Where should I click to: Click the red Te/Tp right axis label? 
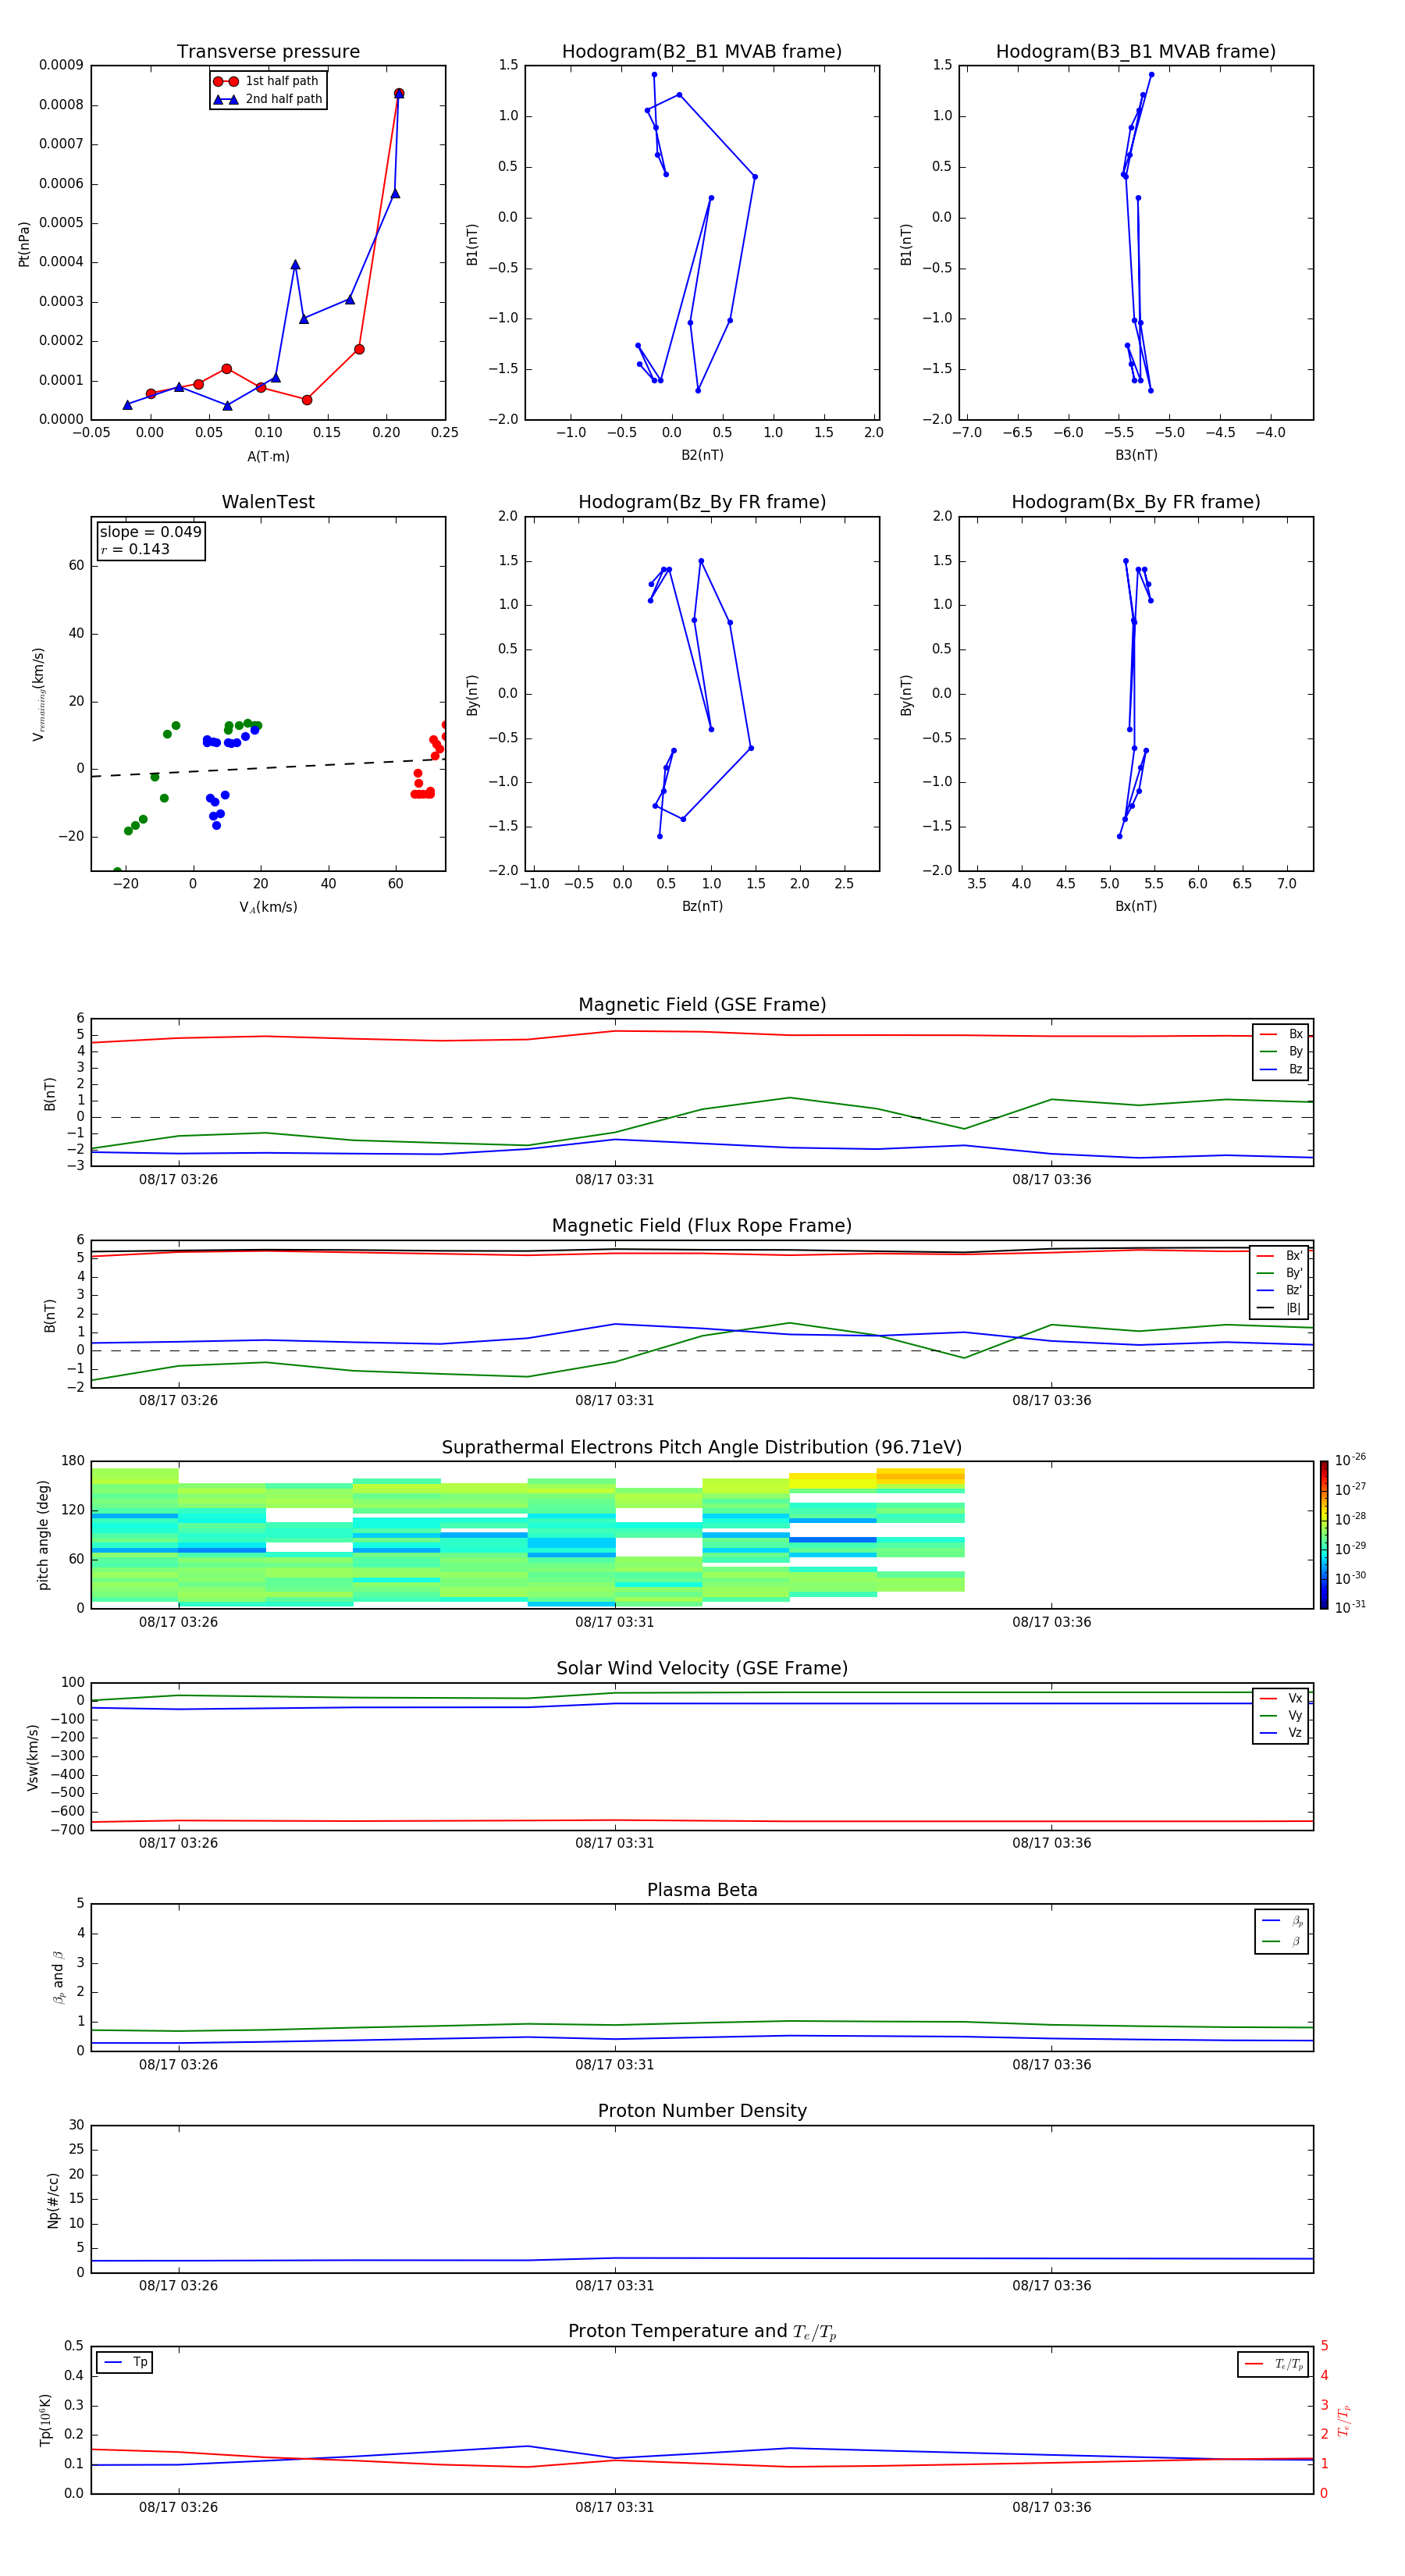(1345, 2421)
